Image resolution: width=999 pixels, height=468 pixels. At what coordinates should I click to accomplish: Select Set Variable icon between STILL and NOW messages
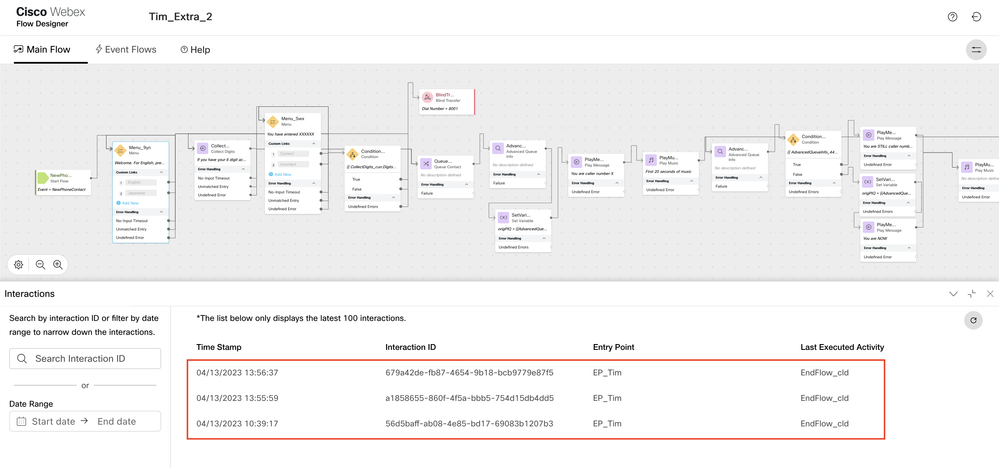[x=868, y=182]
